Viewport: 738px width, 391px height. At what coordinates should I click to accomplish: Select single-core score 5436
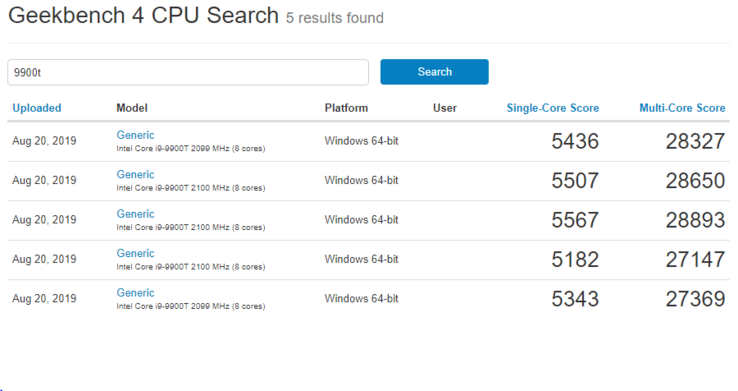click(575, 141)
